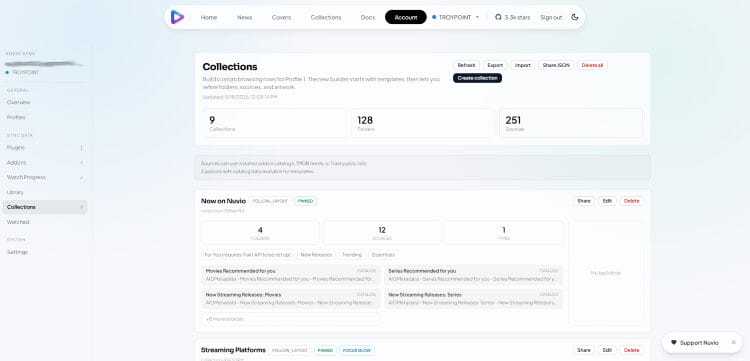Click the 251 Sources stat card
Image resolution: width=750 pixels, height=361 pixels.
(x=571, y=123)
